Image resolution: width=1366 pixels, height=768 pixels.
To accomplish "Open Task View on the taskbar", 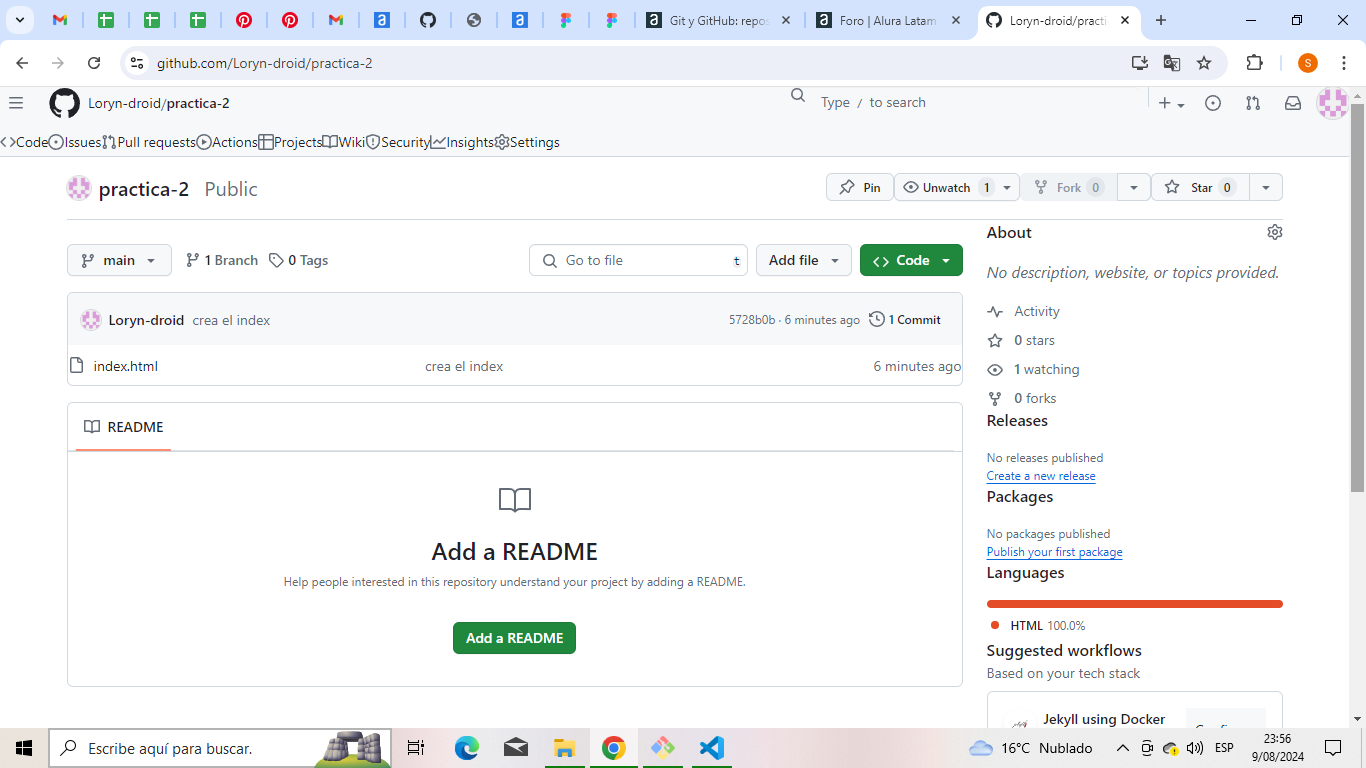I will pos(416,748).
